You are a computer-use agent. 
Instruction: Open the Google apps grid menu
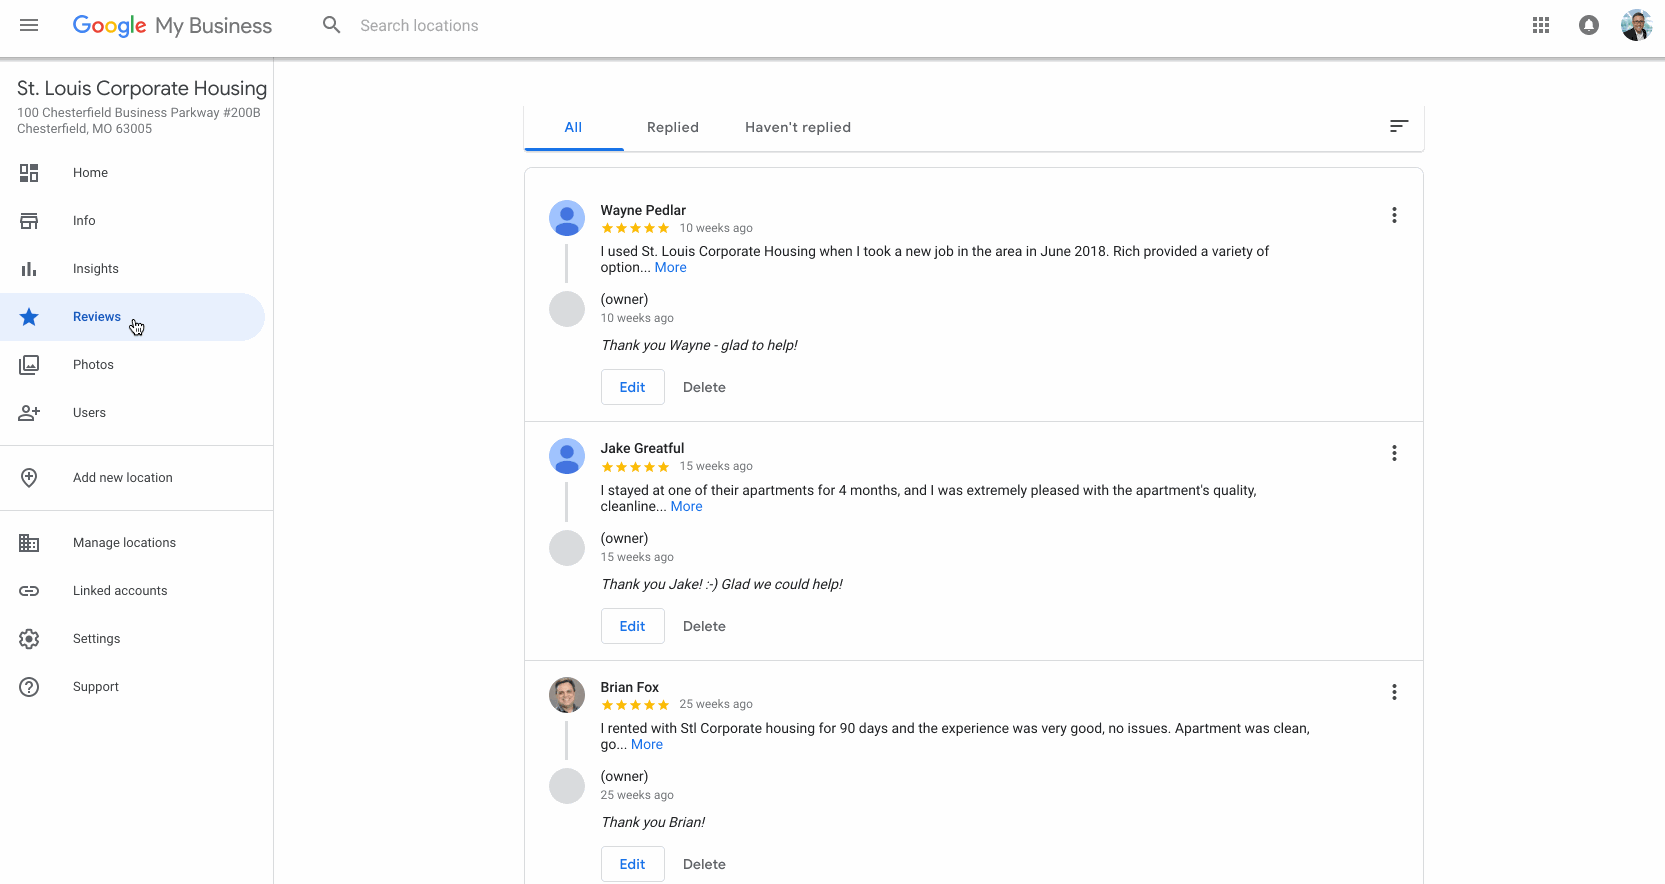1541,25
